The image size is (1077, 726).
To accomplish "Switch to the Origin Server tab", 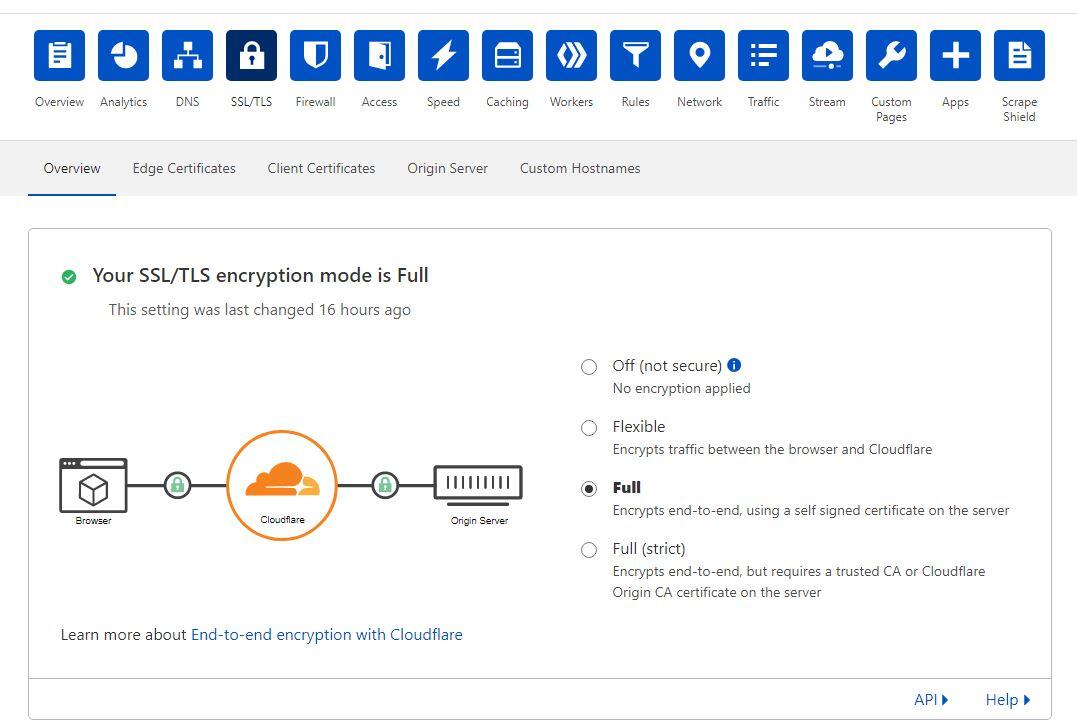I will point(447,168).
